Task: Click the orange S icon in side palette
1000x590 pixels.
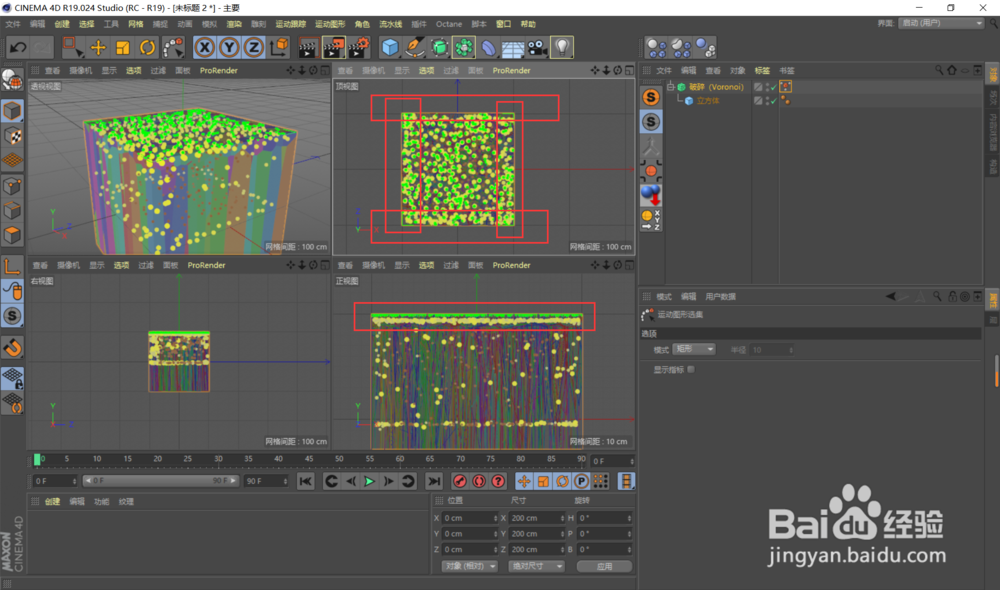Action: coord(651,97)
